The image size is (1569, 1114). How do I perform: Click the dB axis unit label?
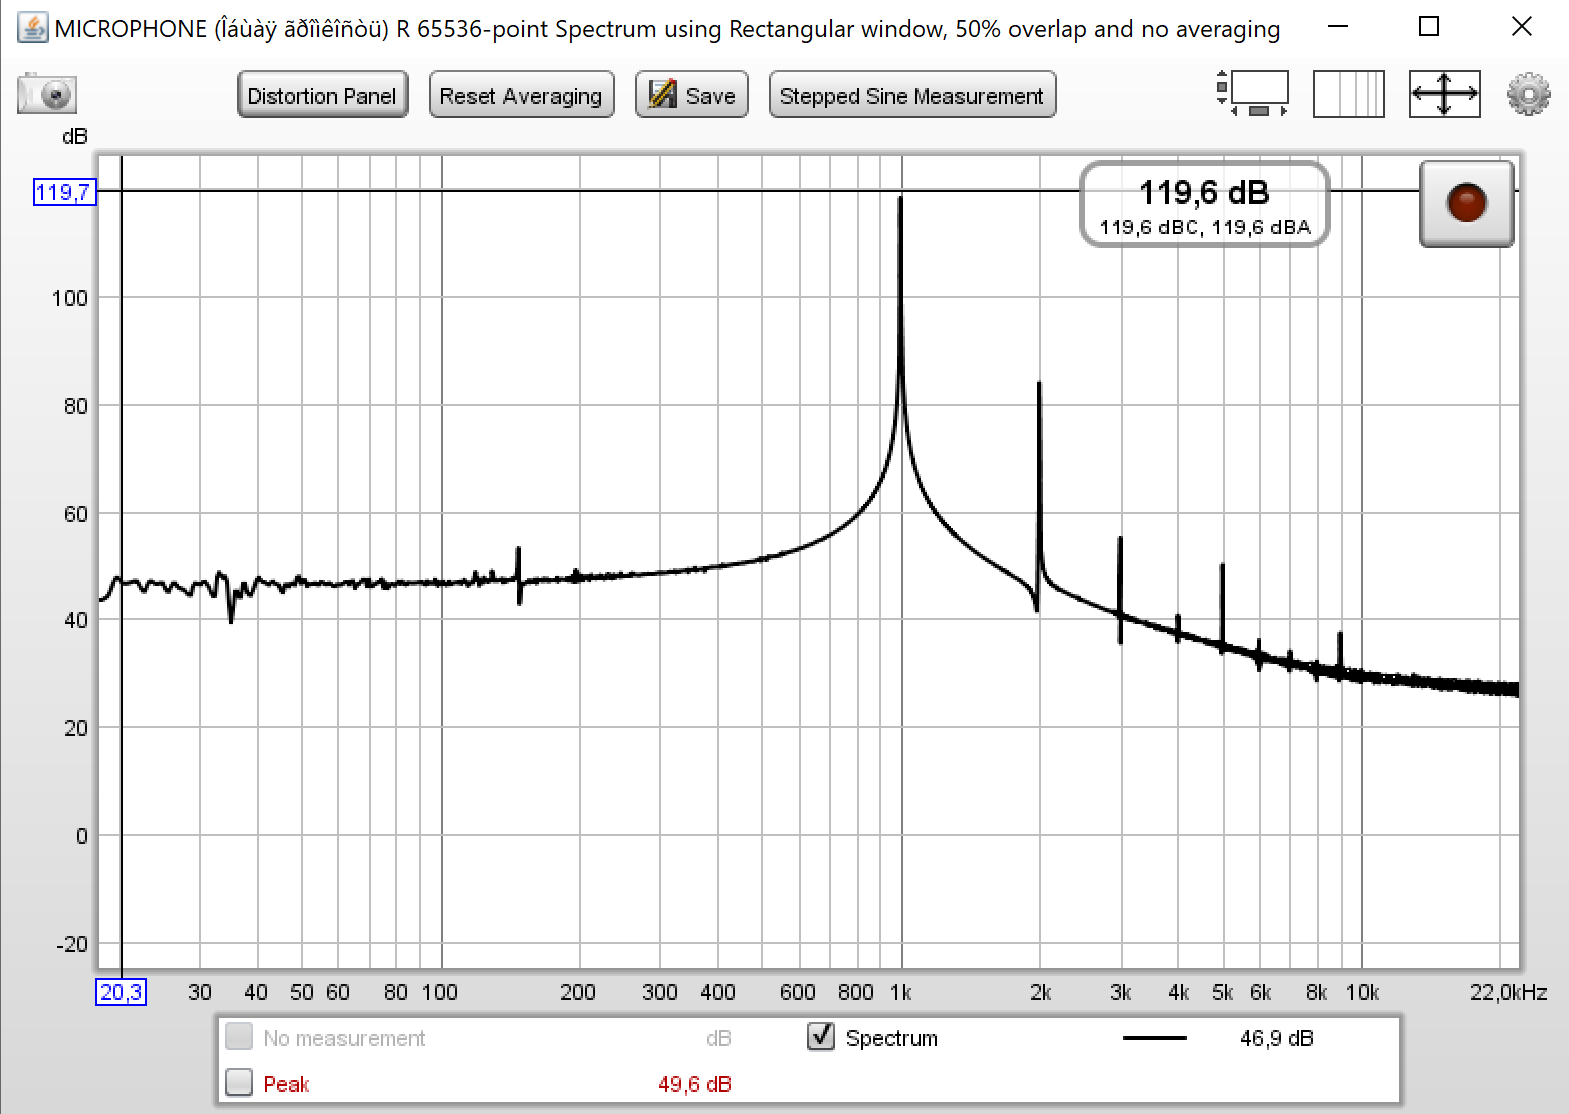coord(75,137)
